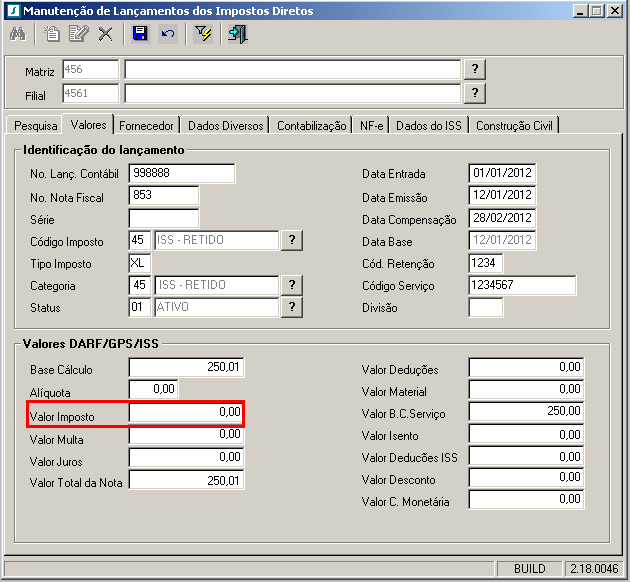Save using the floppy disk icon
630x582 pixels.
[140, 34]
